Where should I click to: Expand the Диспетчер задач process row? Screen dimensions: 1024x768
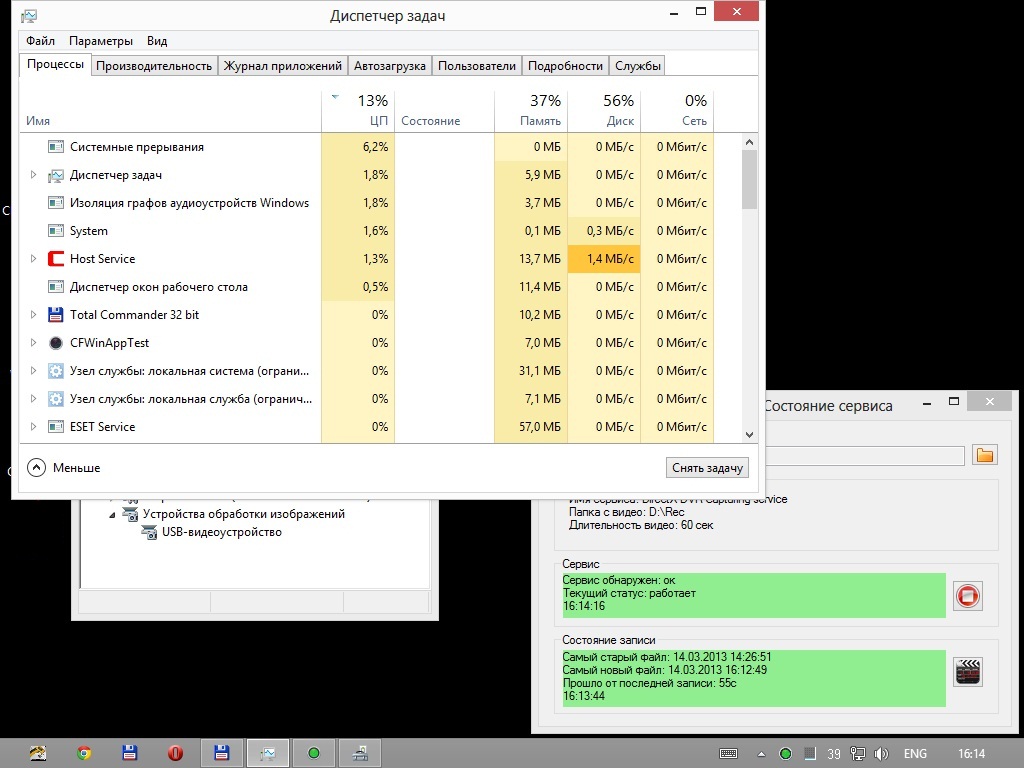click(33, 175)
